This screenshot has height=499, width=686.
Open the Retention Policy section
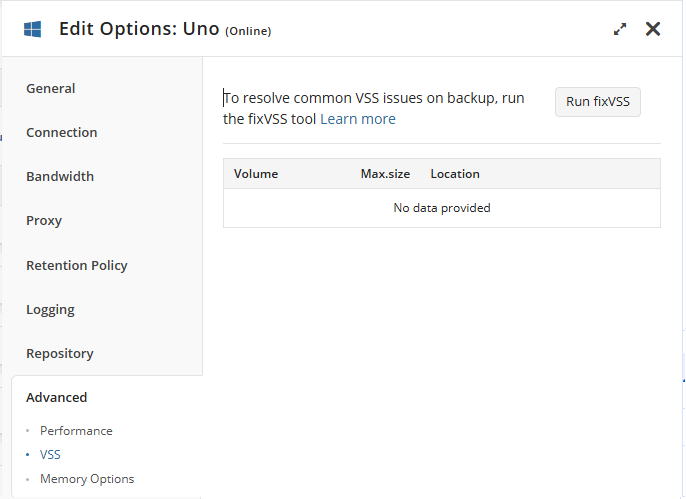tap(77, 265)
